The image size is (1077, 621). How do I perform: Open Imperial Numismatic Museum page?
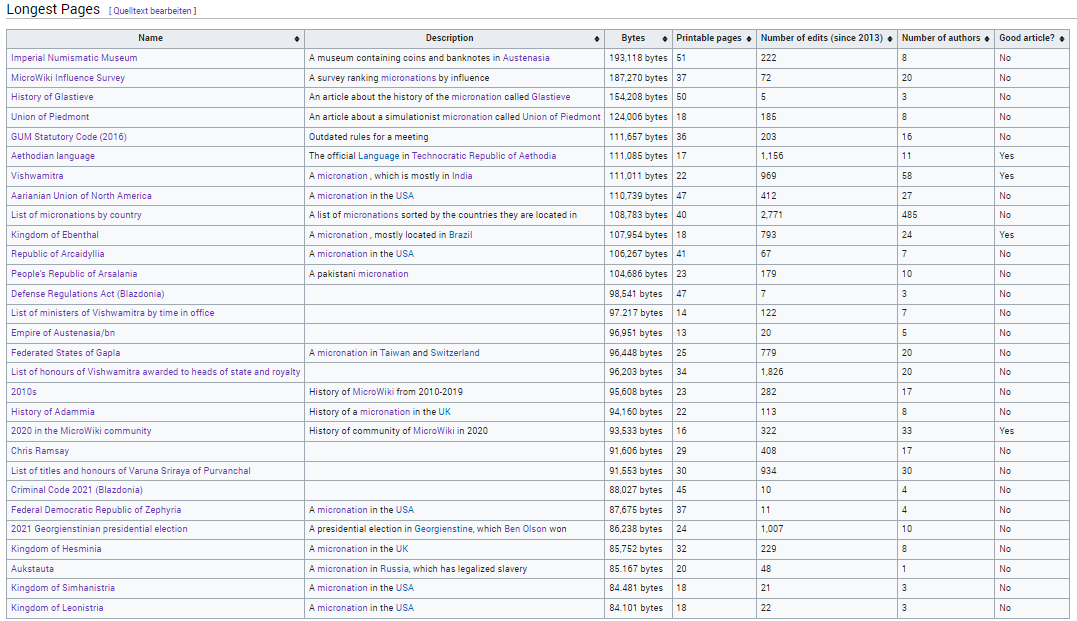(x=74, y=58)
